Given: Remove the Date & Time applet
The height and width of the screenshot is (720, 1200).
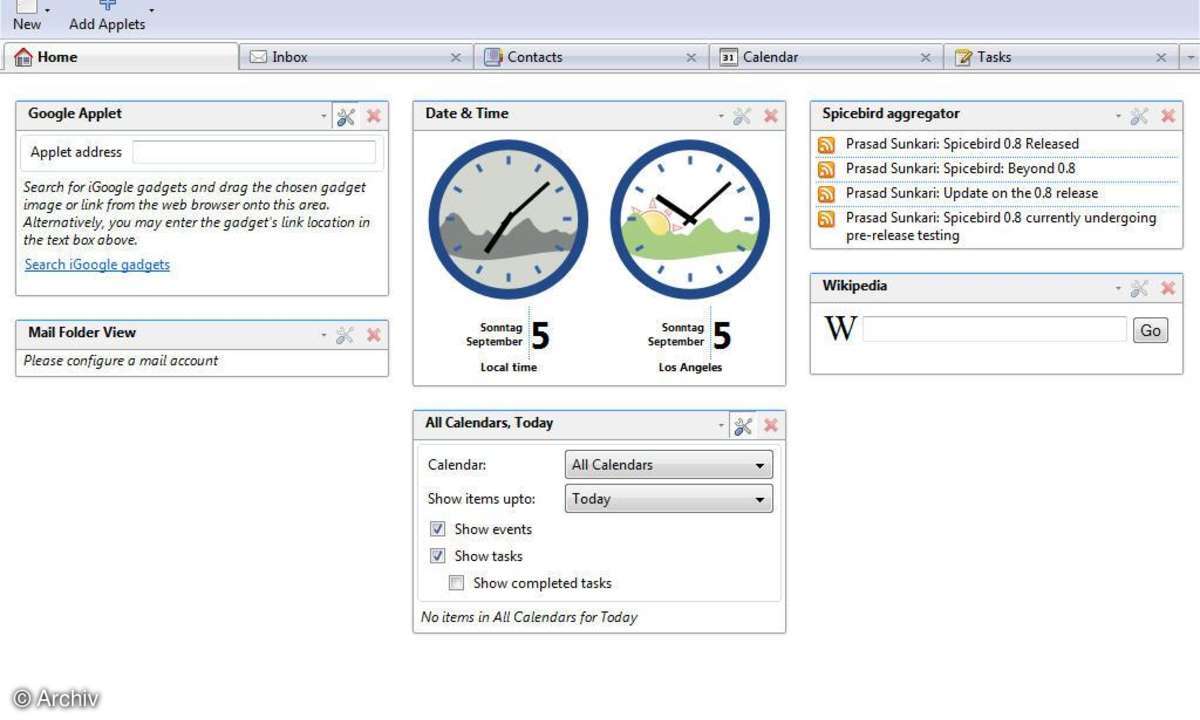Looking at the screenshot, I should [771, 116].
